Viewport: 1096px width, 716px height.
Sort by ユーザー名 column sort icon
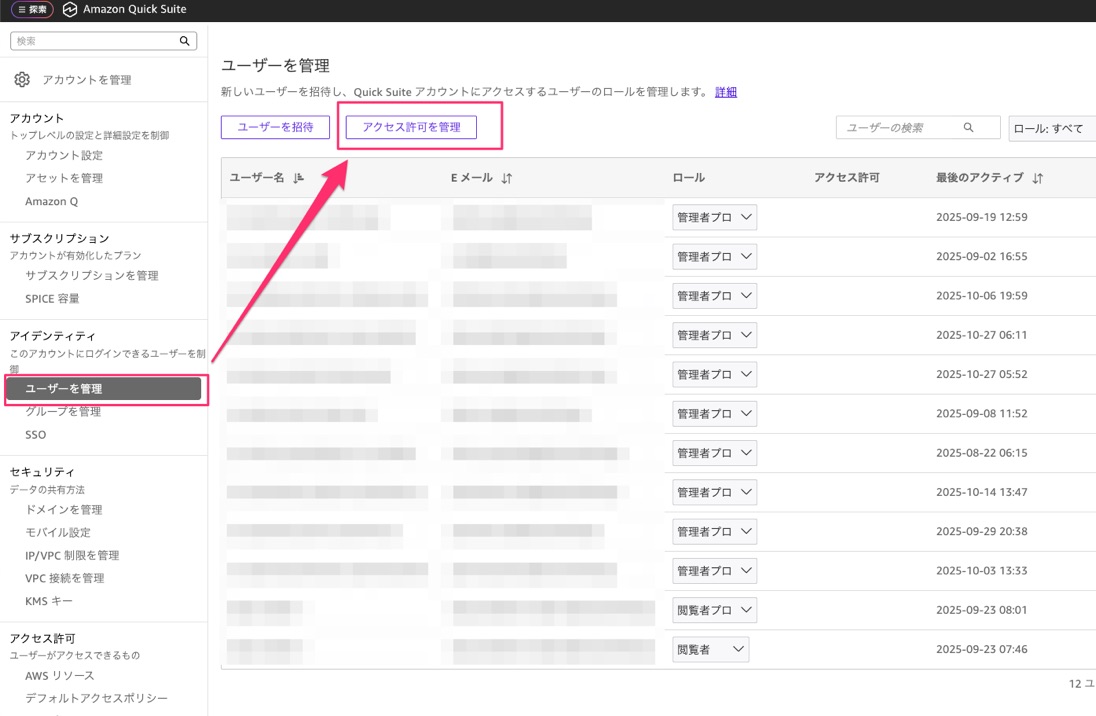[x=298, y=178]
